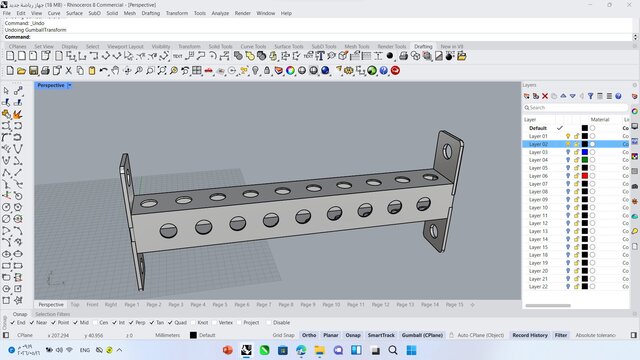
Task: Click the Print icon in standard toolbar
Action: [x=45, y=71]
